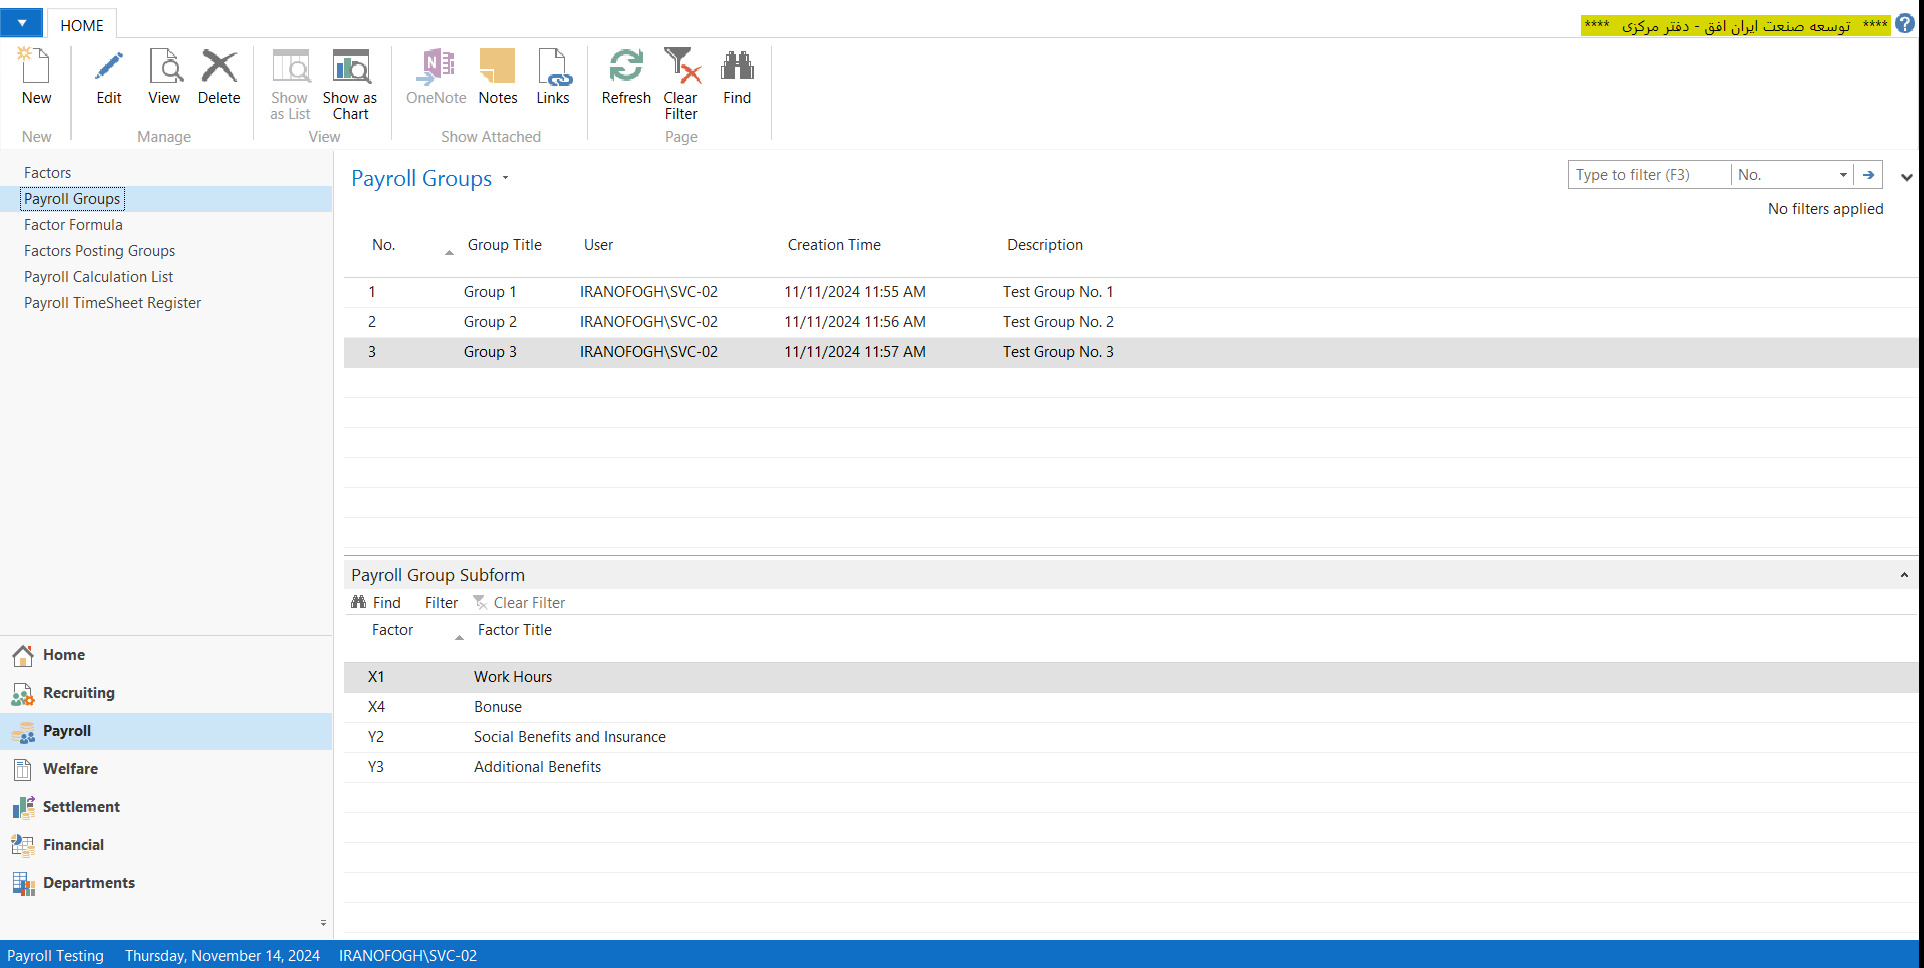Click the date in status bar
This screenshot has width=1924, height=968.
(222, 956)
